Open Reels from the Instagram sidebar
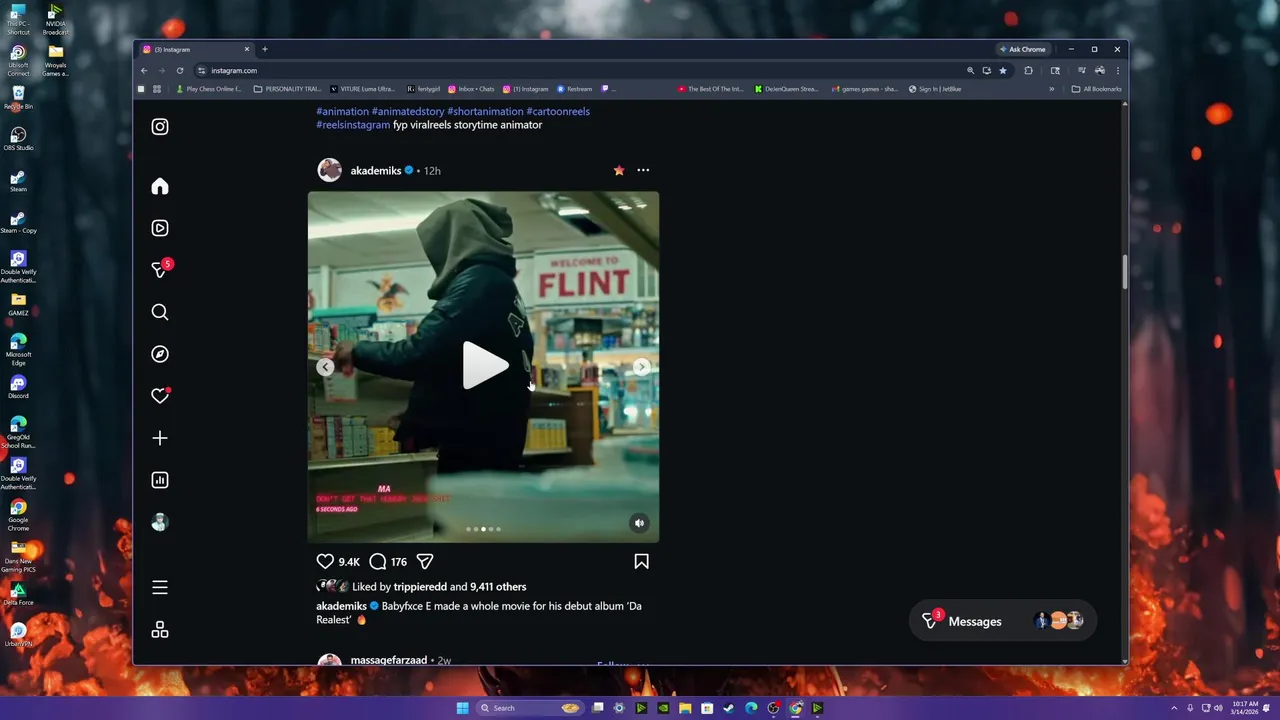Image resolution: width=1280 pixels, height=720 pixels. pyautogui.click(x=160, y=228)
